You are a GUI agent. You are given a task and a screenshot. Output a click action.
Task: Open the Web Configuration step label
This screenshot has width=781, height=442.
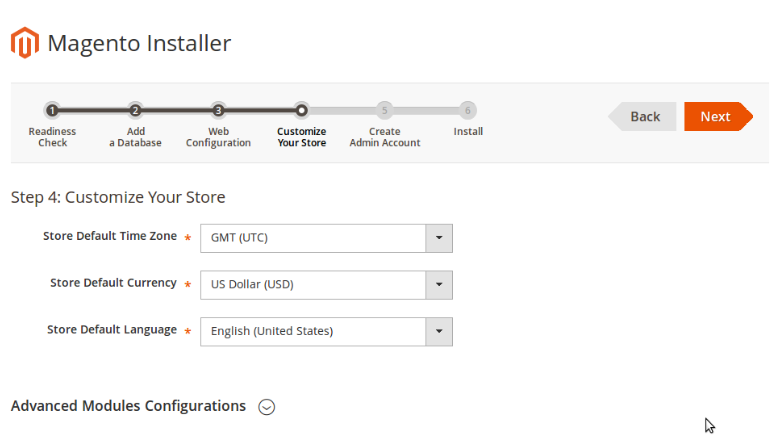tap(218, 137)
